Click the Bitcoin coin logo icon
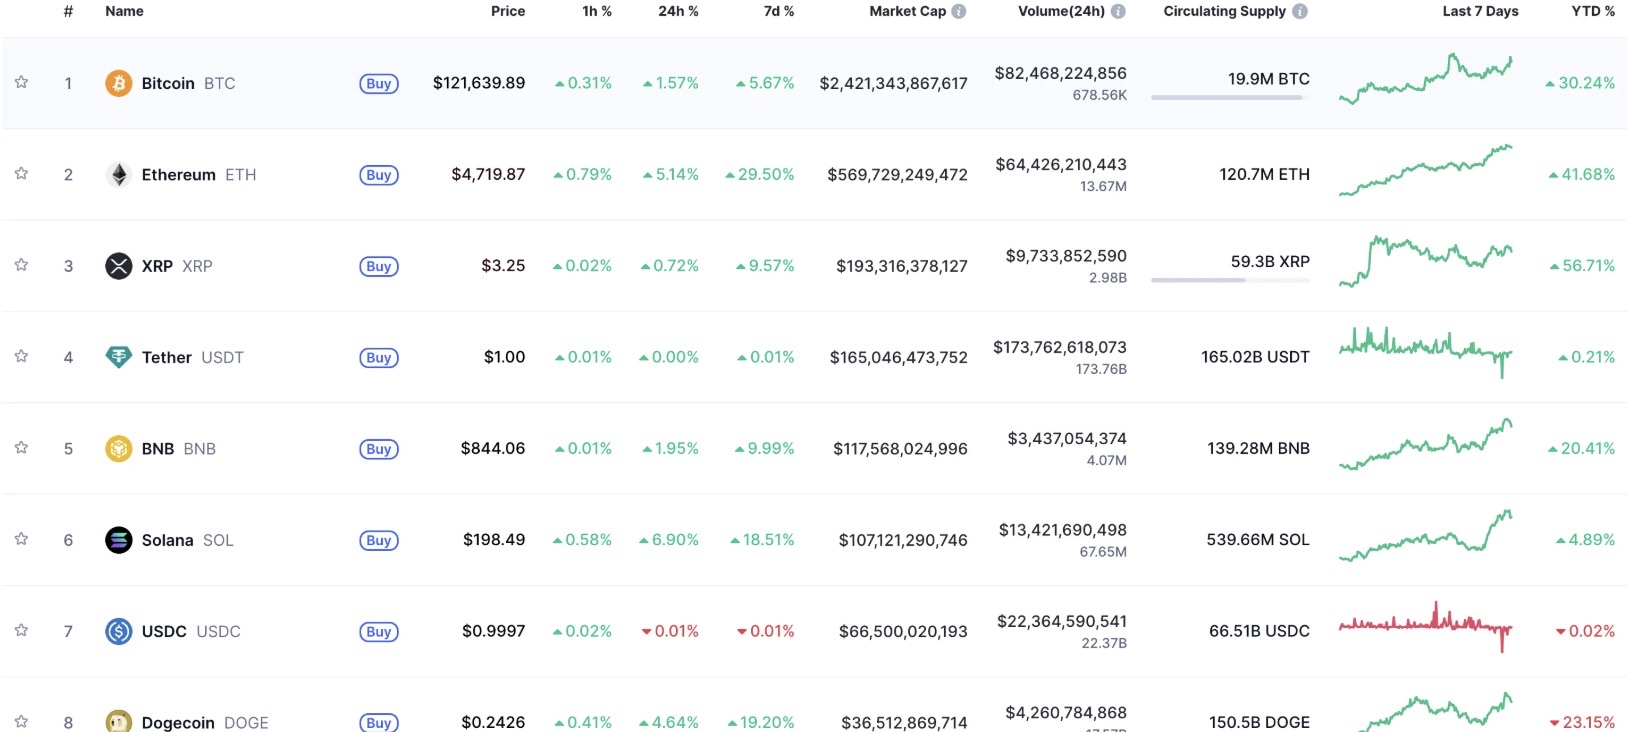 point(118,83)
